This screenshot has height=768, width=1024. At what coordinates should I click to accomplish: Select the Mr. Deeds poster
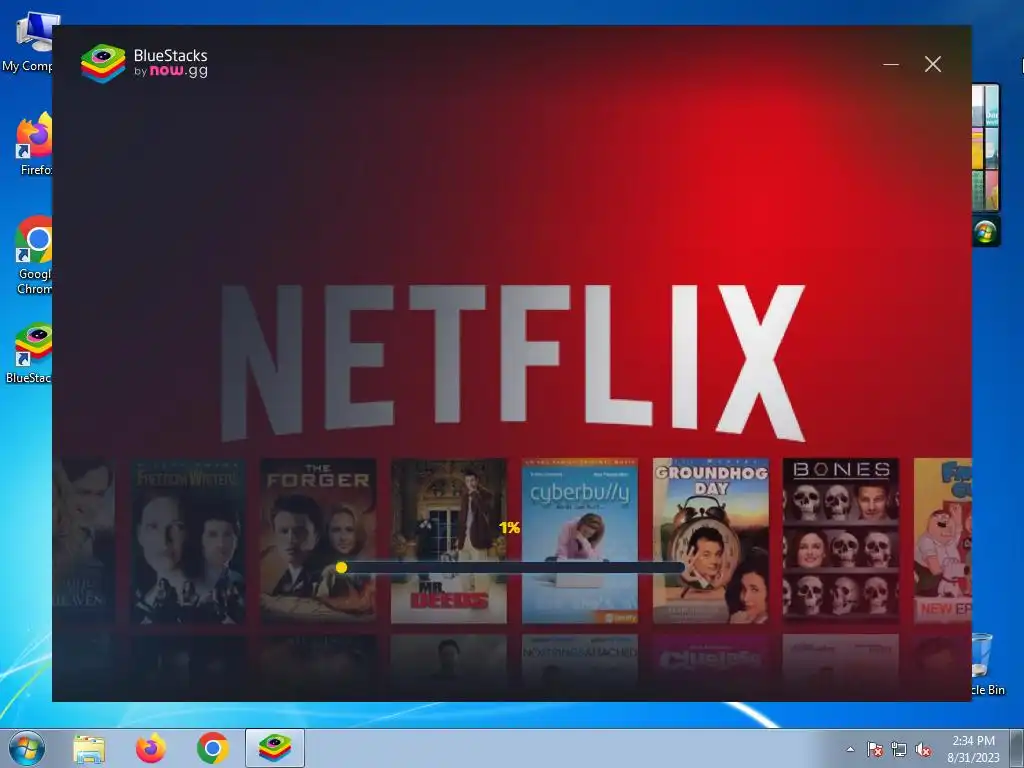[x=449, y=541]
